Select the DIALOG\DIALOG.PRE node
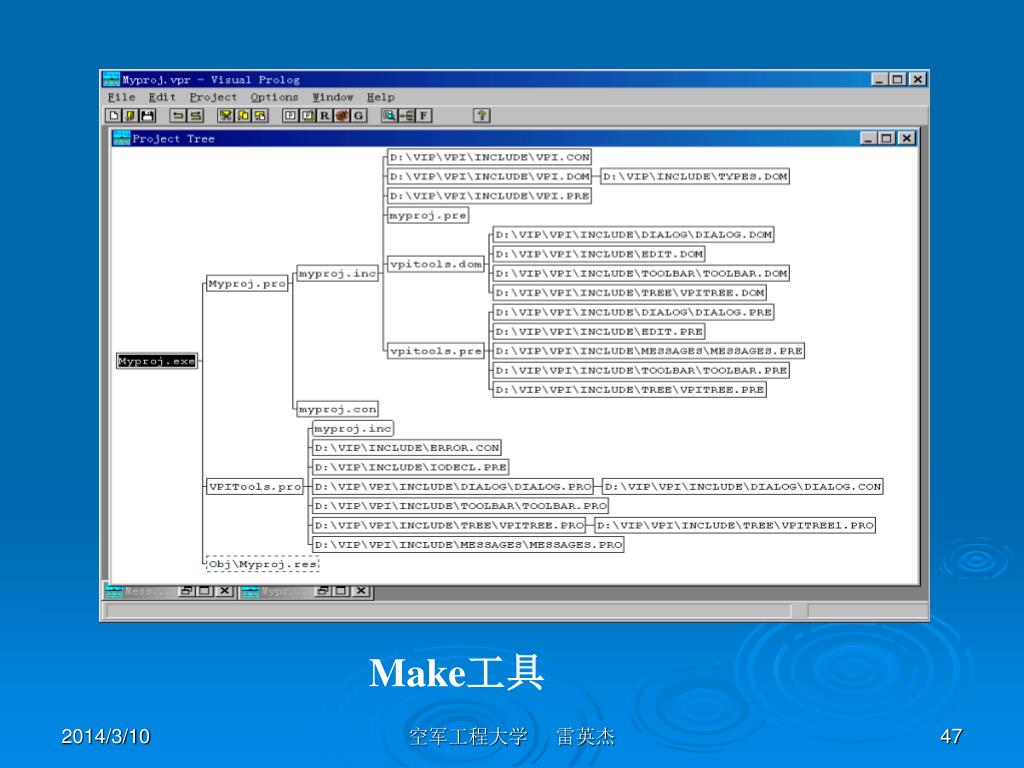 pyautogui.click(x=633, y=312)
